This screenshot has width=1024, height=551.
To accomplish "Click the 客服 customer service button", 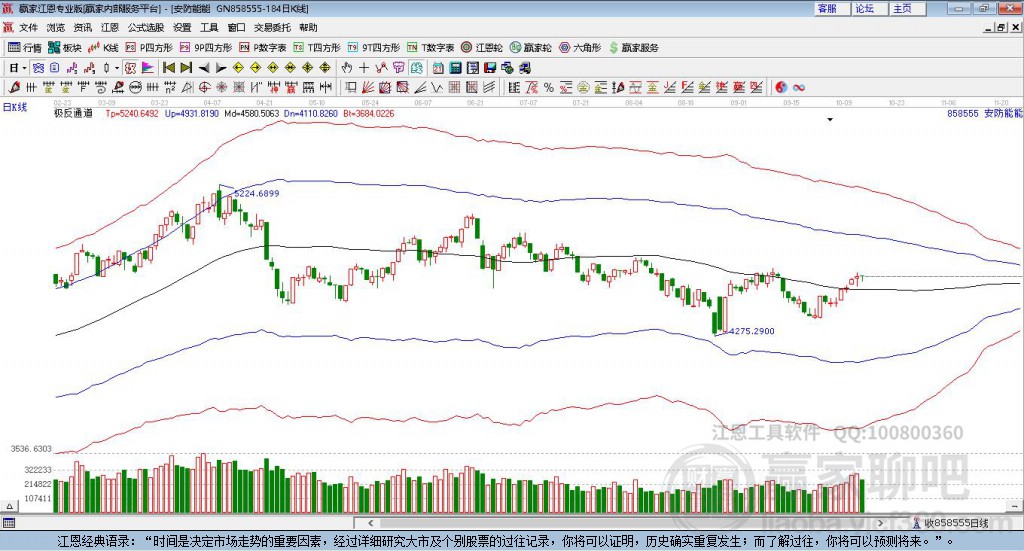I will pos(827,8).
